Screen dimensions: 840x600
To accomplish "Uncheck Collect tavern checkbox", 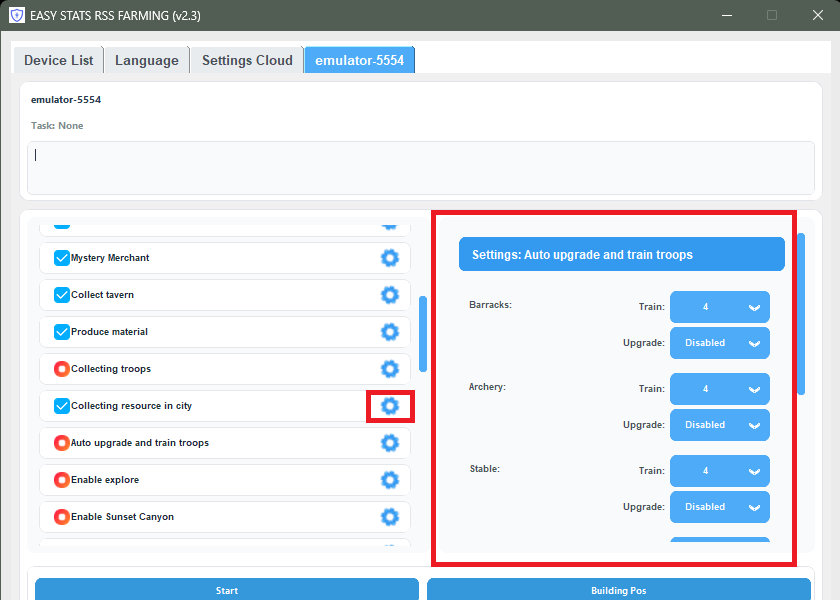I will click(x=62, y=295).
